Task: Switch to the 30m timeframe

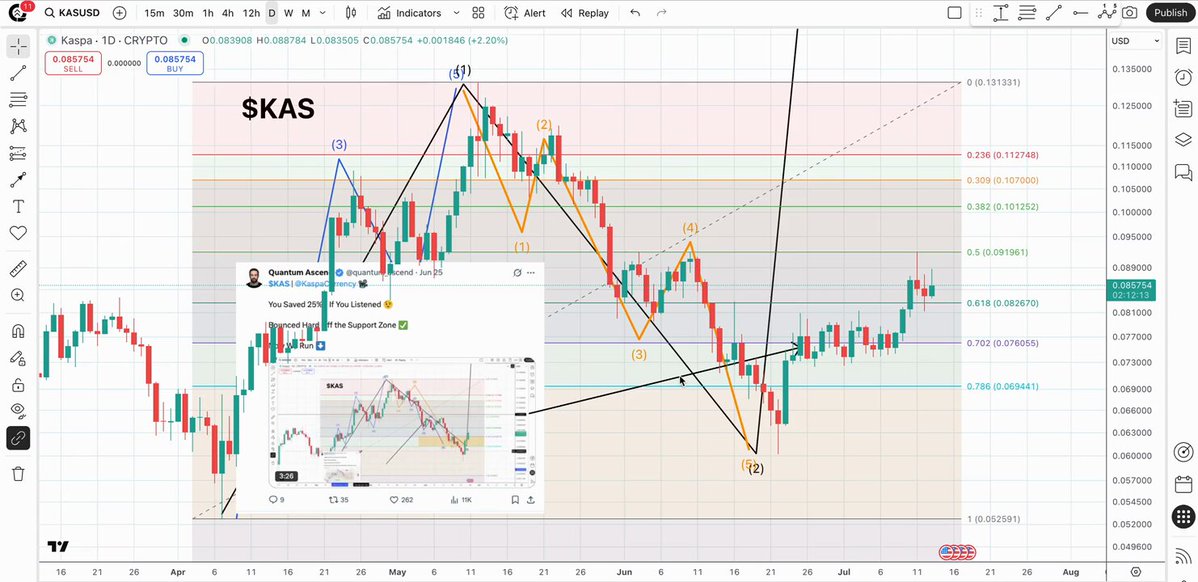Action: tap(183, 13)
